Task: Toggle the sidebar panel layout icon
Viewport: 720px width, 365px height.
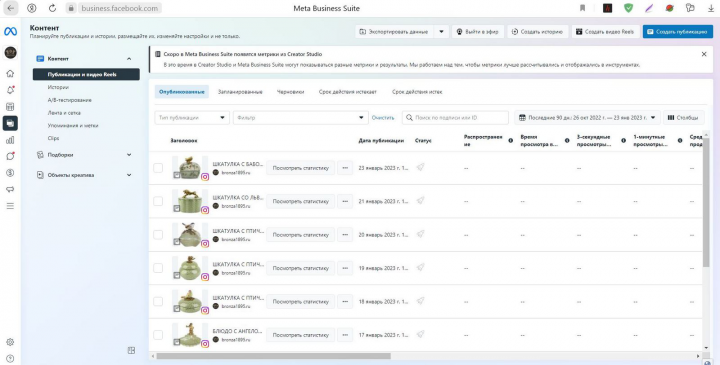Action: [x=131, y=350]
